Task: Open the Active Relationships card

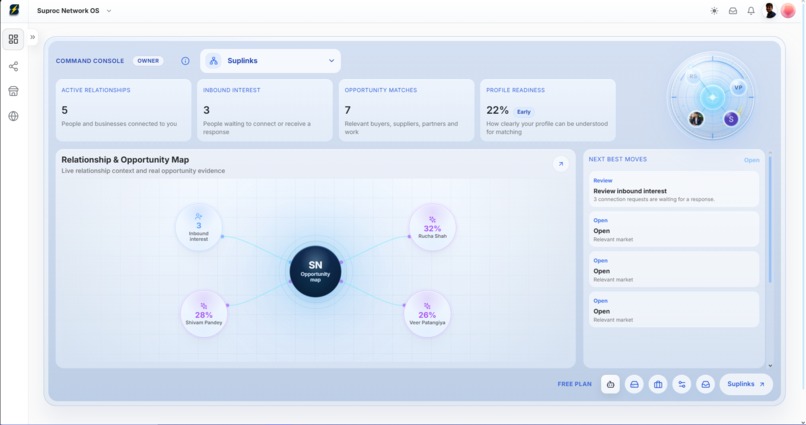Action: 123,110
